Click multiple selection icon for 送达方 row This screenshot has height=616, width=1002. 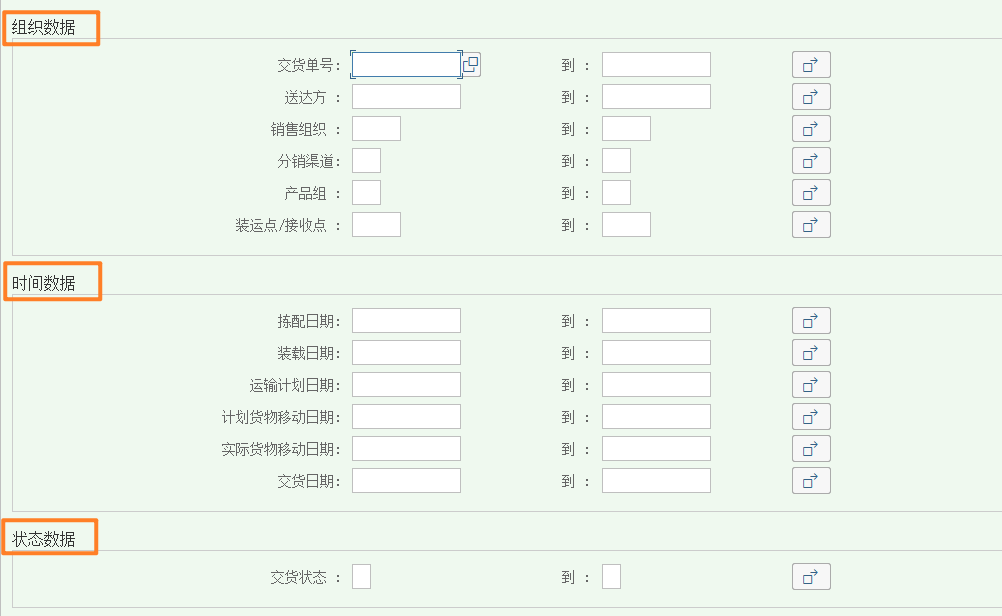pyautogui.click(x=811, y=97)
